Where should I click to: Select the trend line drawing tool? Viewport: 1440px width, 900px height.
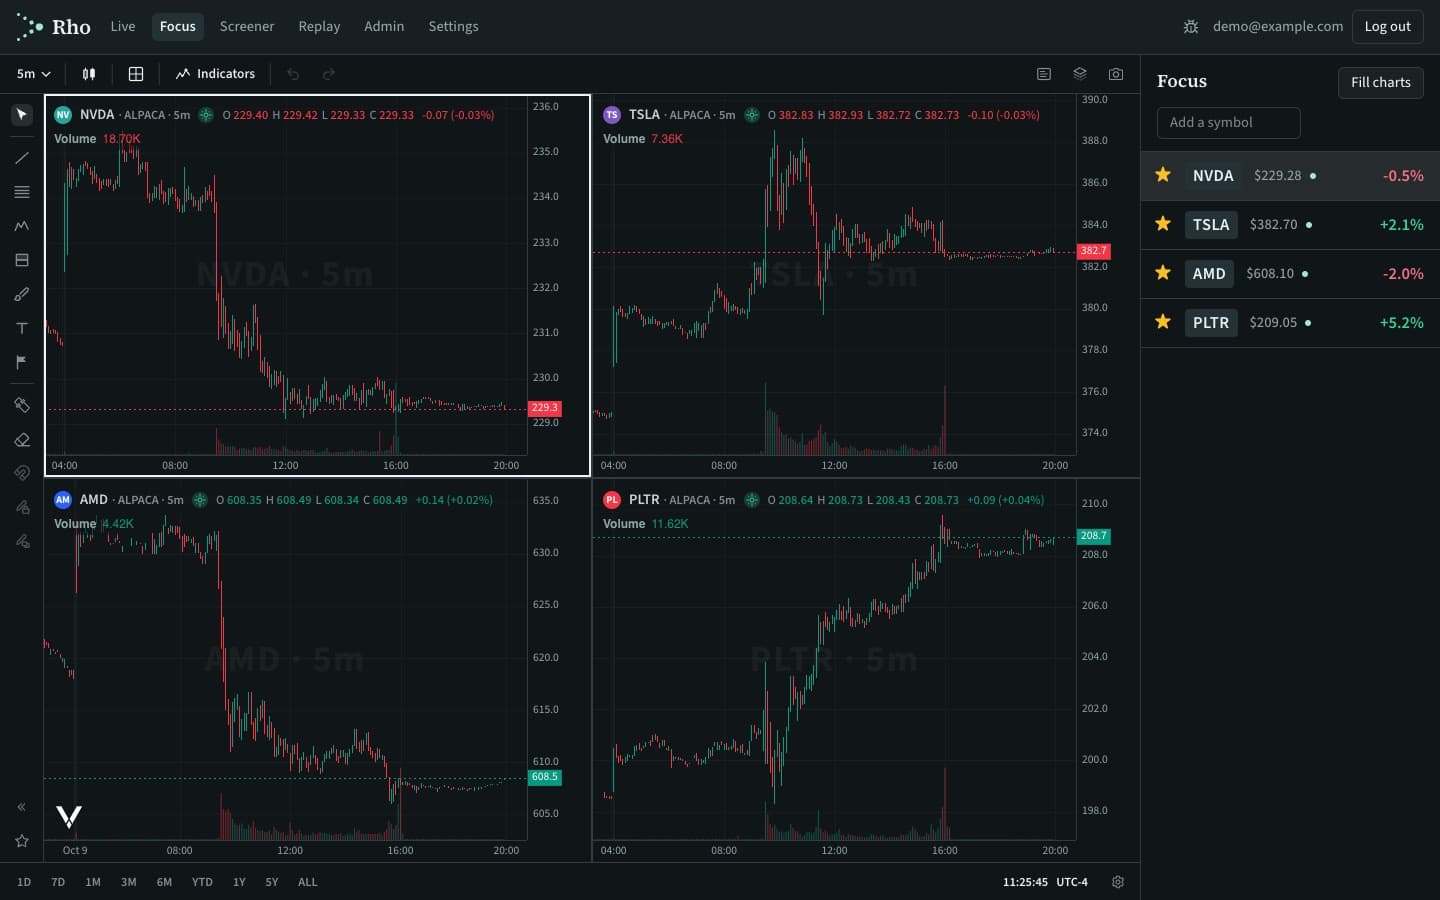pos(21,158)
